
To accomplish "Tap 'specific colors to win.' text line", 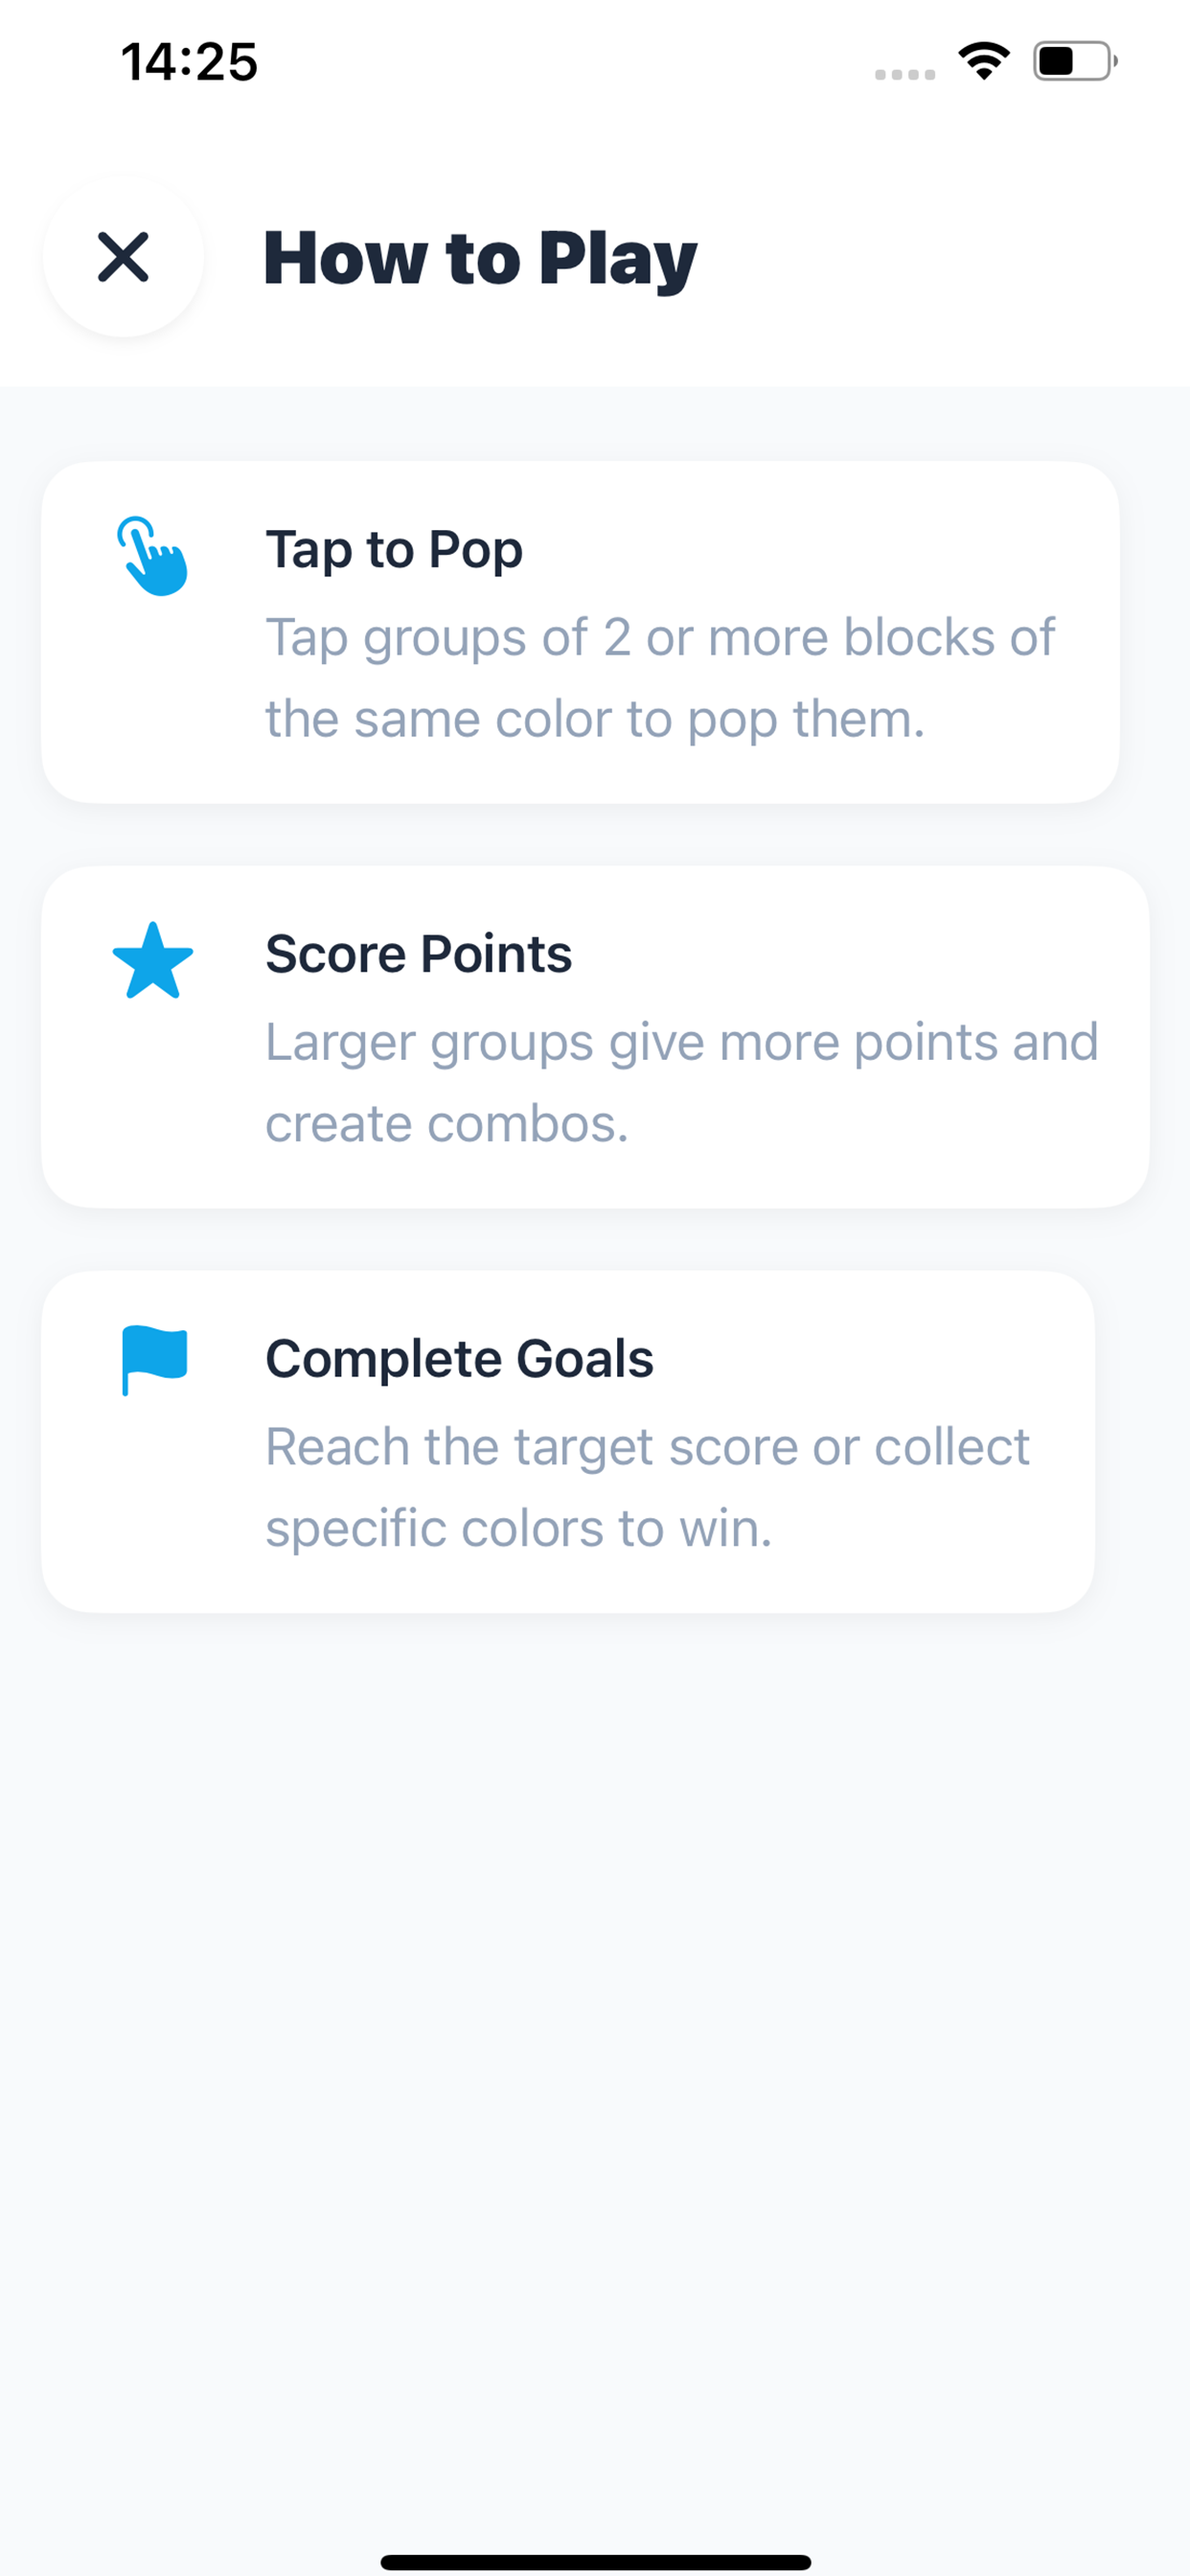I will [518, 1528].
